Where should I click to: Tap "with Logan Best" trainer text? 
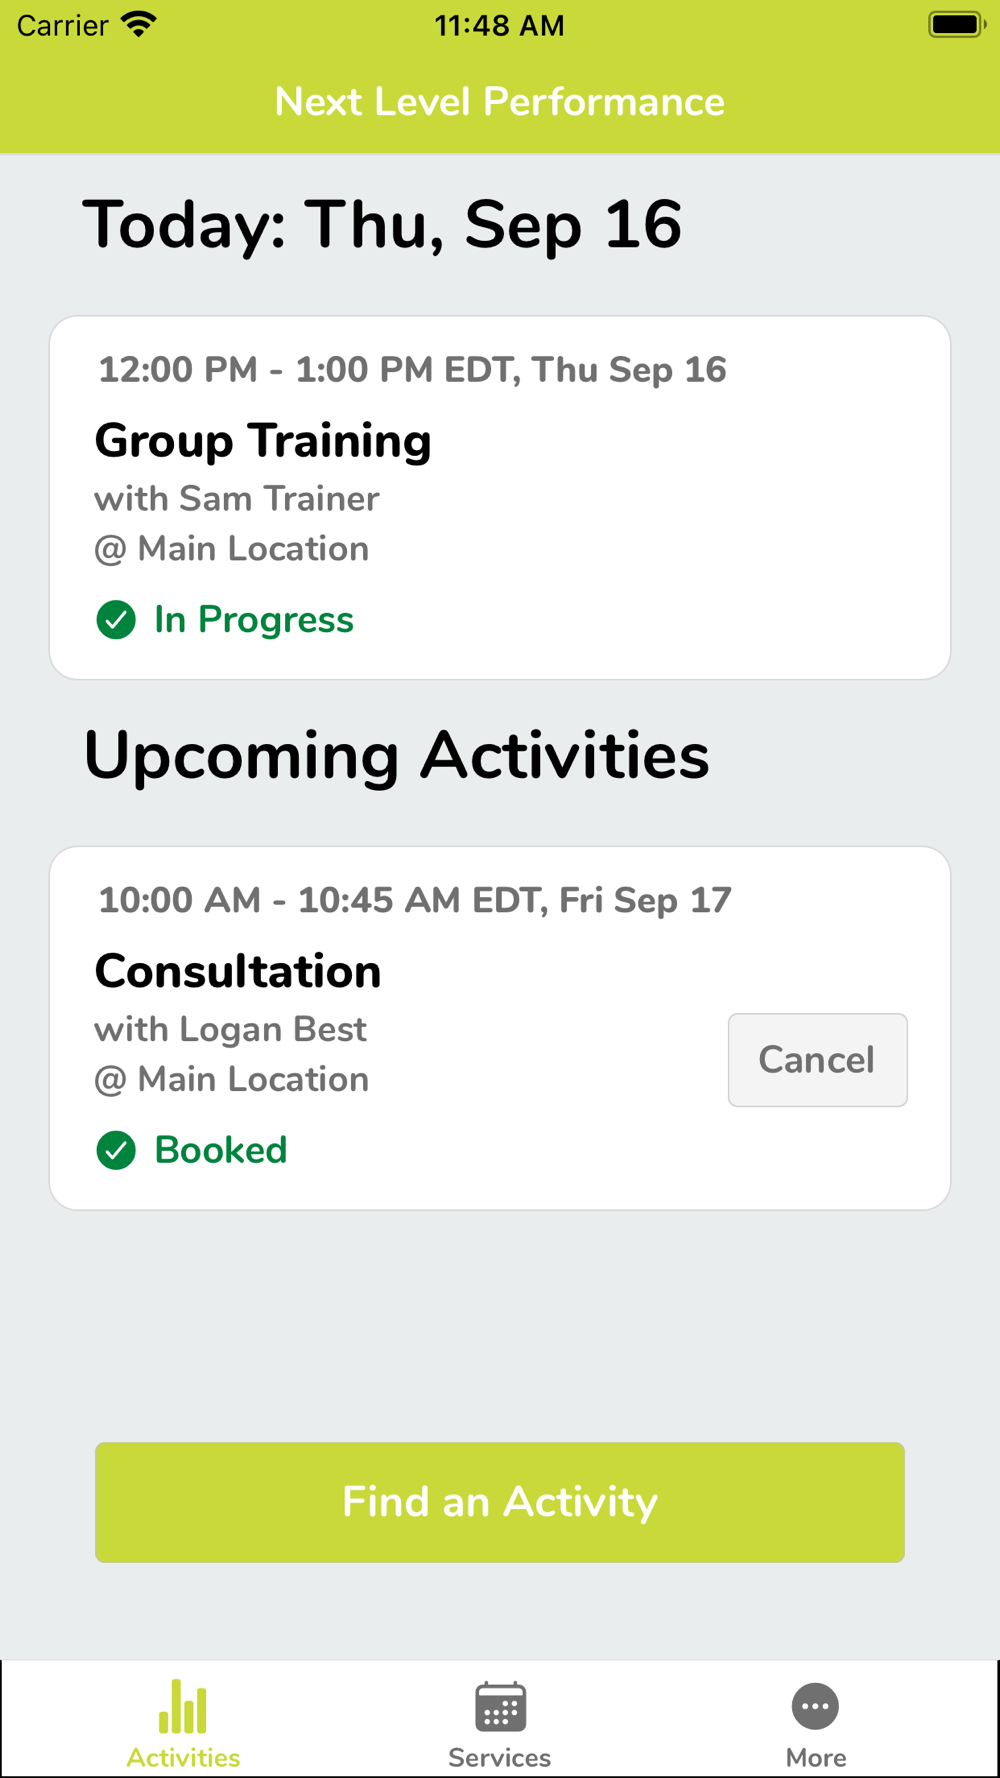click(x=230, y=1029)
